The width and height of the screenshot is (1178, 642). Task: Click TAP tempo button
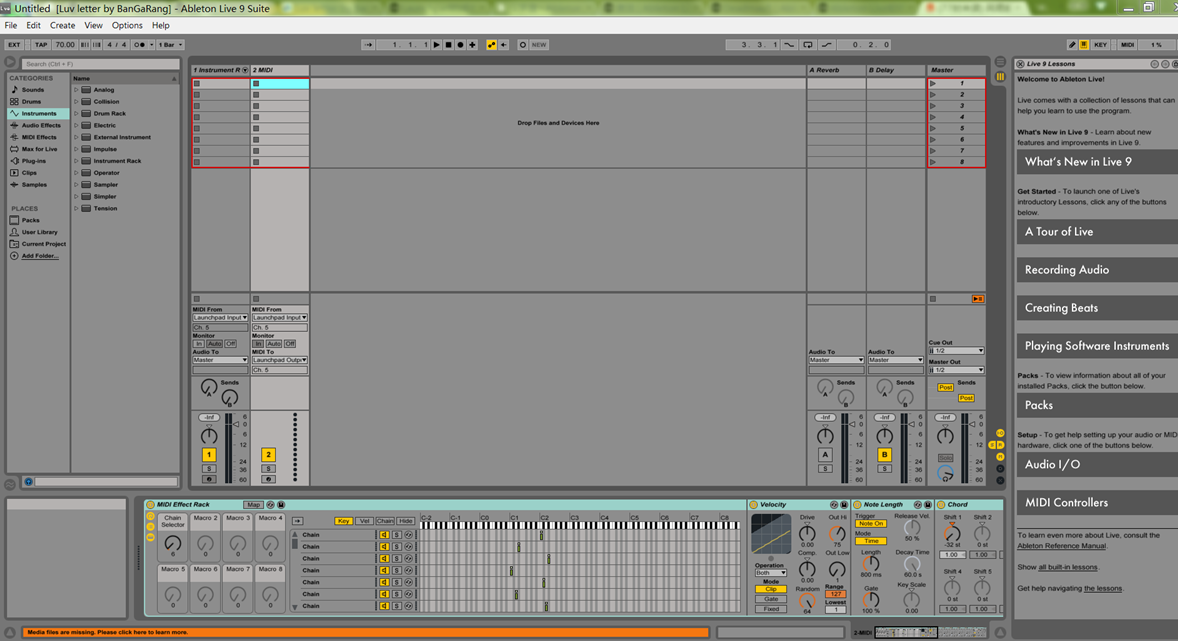coord(41,45)
